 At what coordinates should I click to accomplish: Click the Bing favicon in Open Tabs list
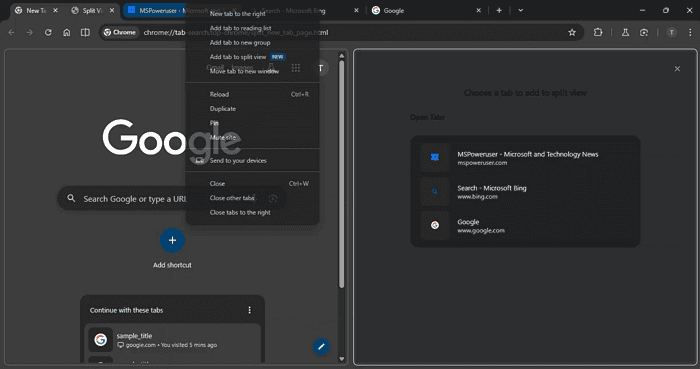(x=434, y=191)
